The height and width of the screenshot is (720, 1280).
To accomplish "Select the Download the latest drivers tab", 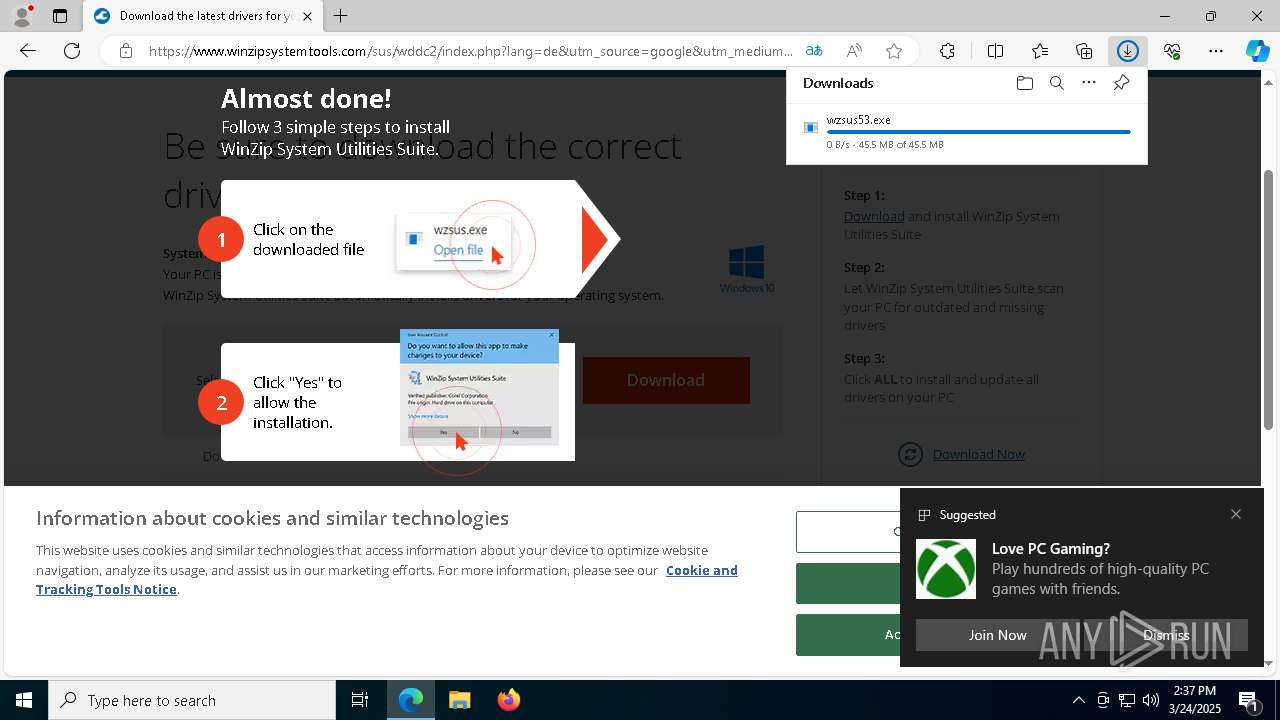I will 202,16.
